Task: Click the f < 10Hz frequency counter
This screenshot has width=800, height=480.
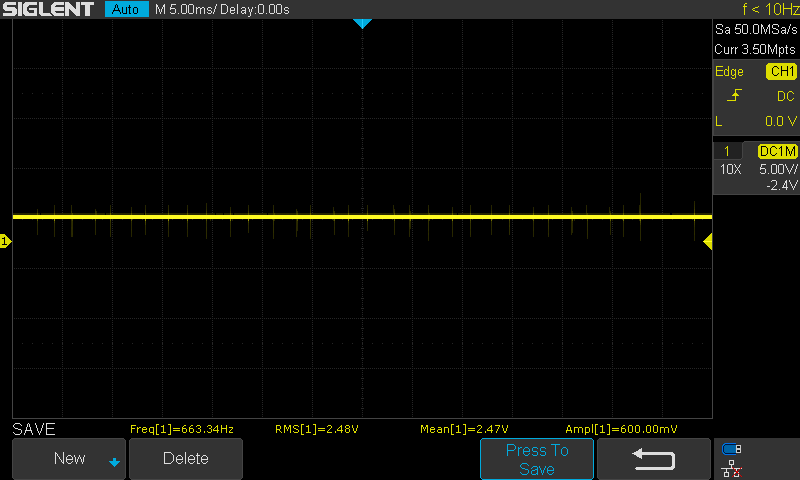Action: coord(771,9)
